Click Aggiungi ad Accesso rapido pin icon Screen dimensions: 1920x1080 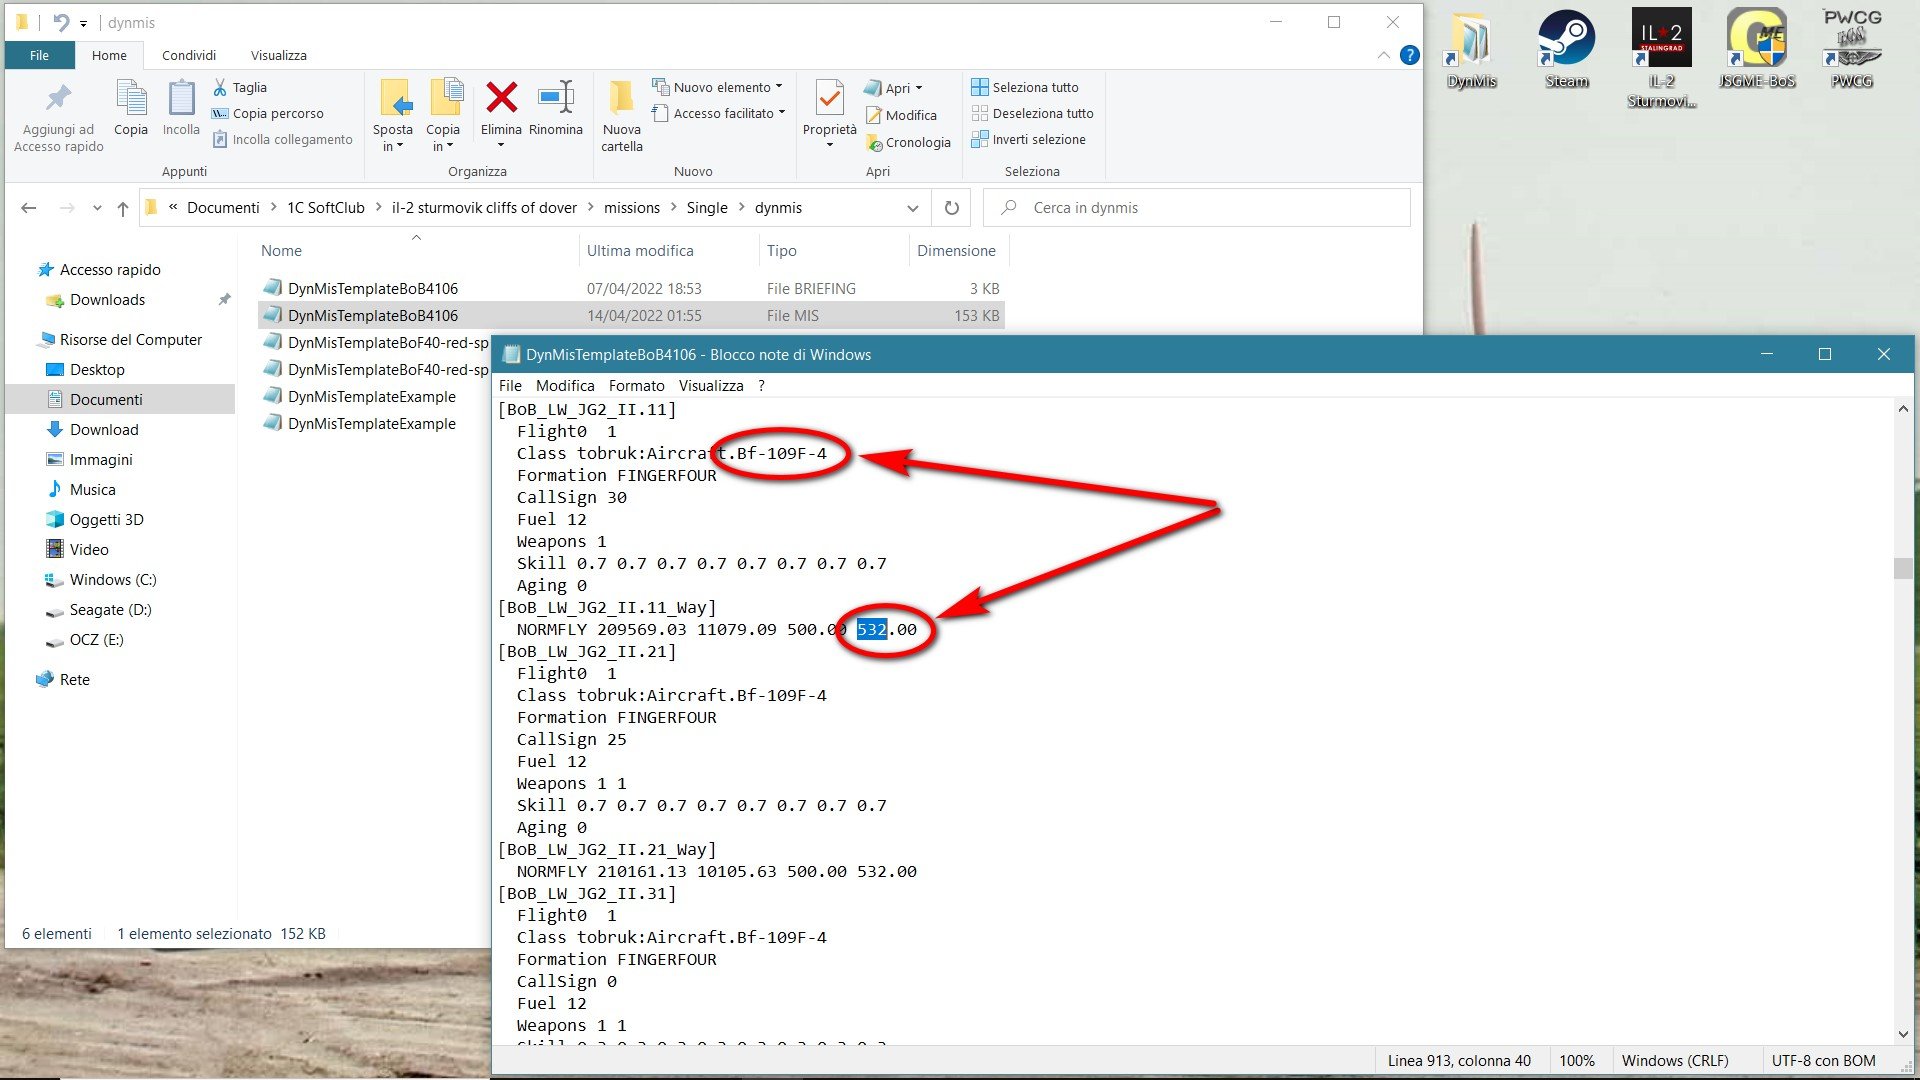point(58,98)
